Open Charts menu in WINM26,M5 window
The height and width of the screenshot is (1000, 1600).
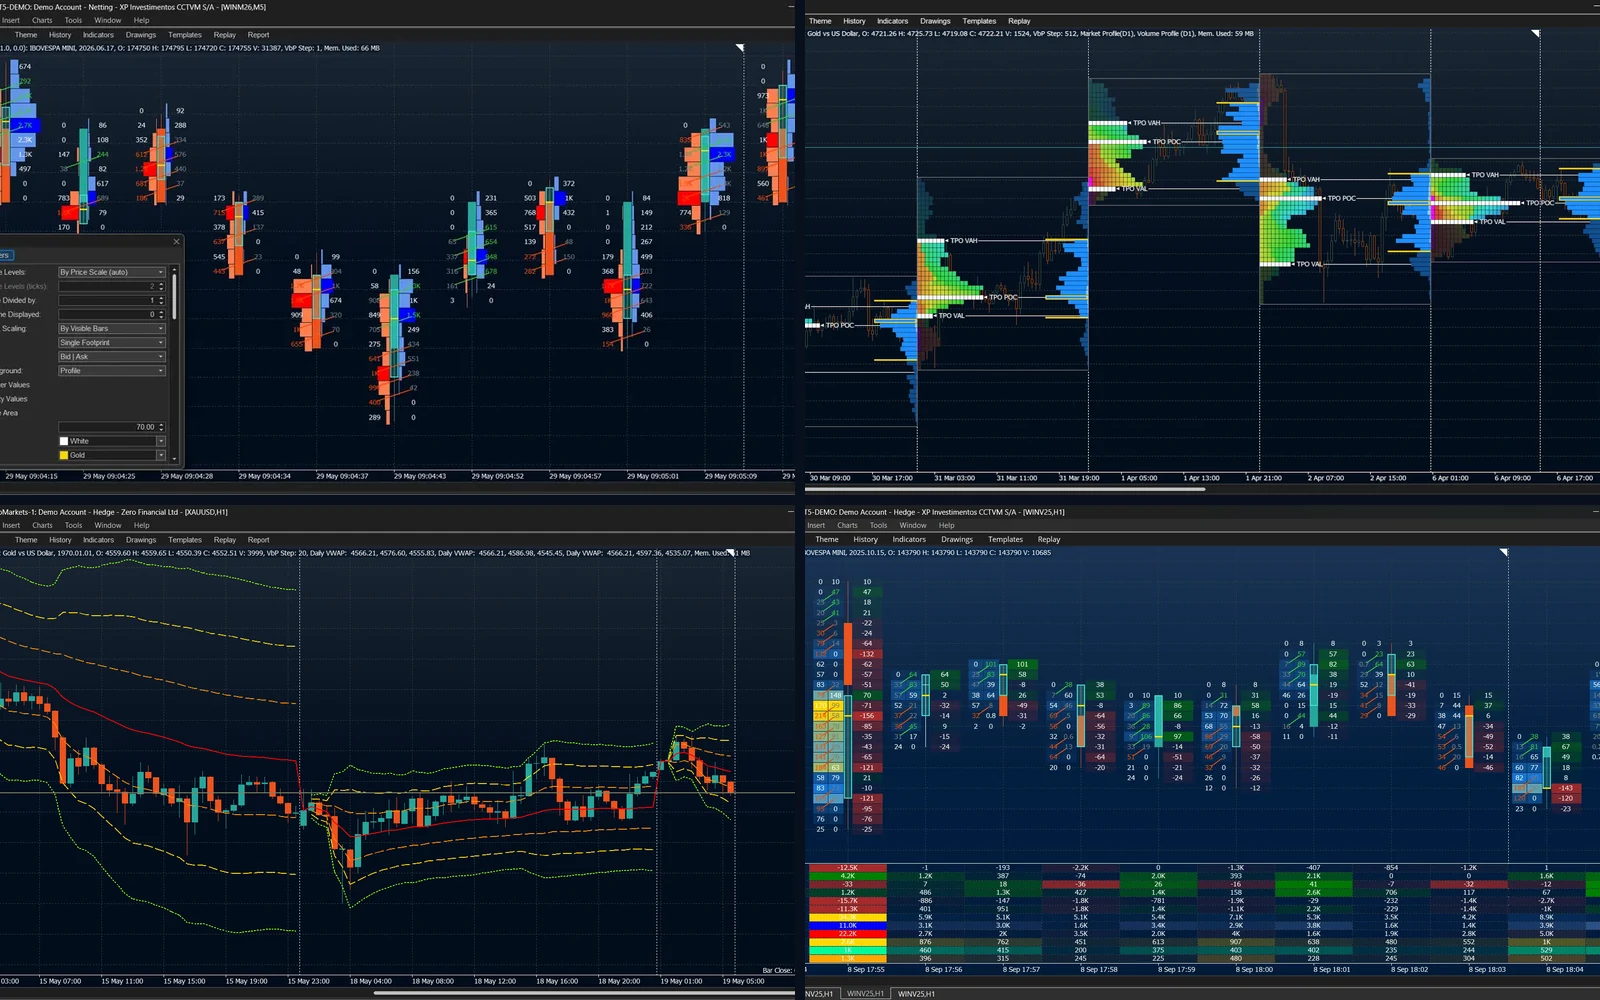tap(42, 20)
